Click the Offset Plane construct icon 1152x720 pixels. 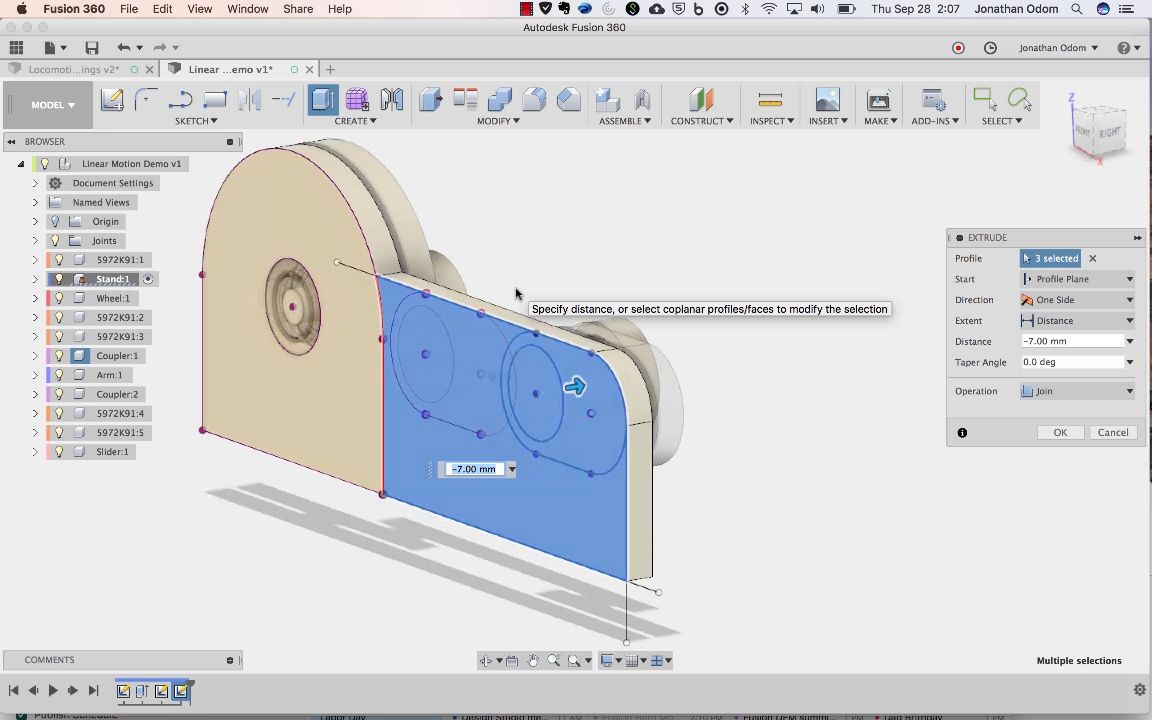[701, 99]
